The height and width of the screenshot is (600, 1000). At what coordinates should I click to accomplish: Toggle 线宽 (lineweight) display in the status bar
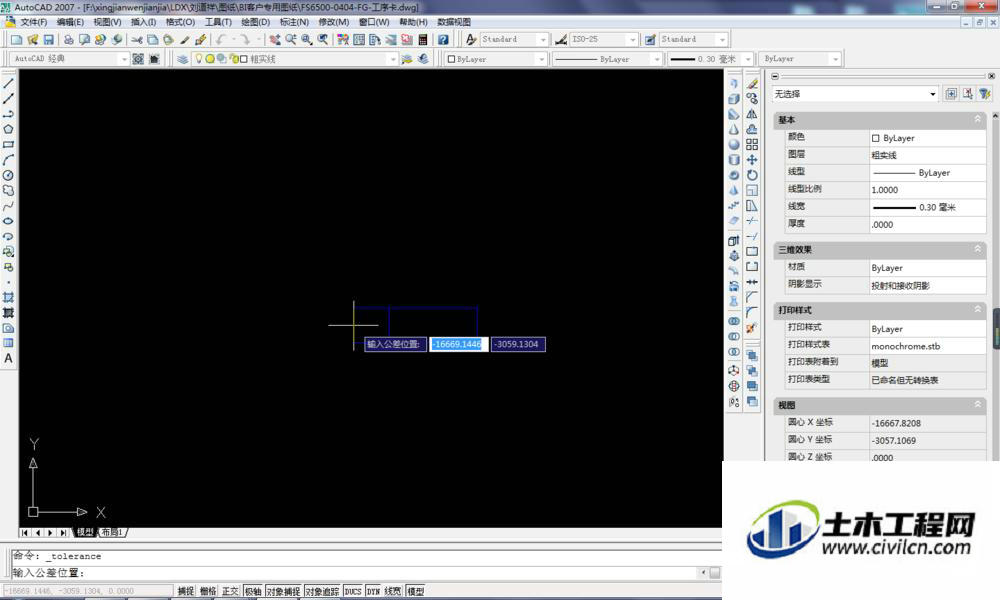click(393, 592)
